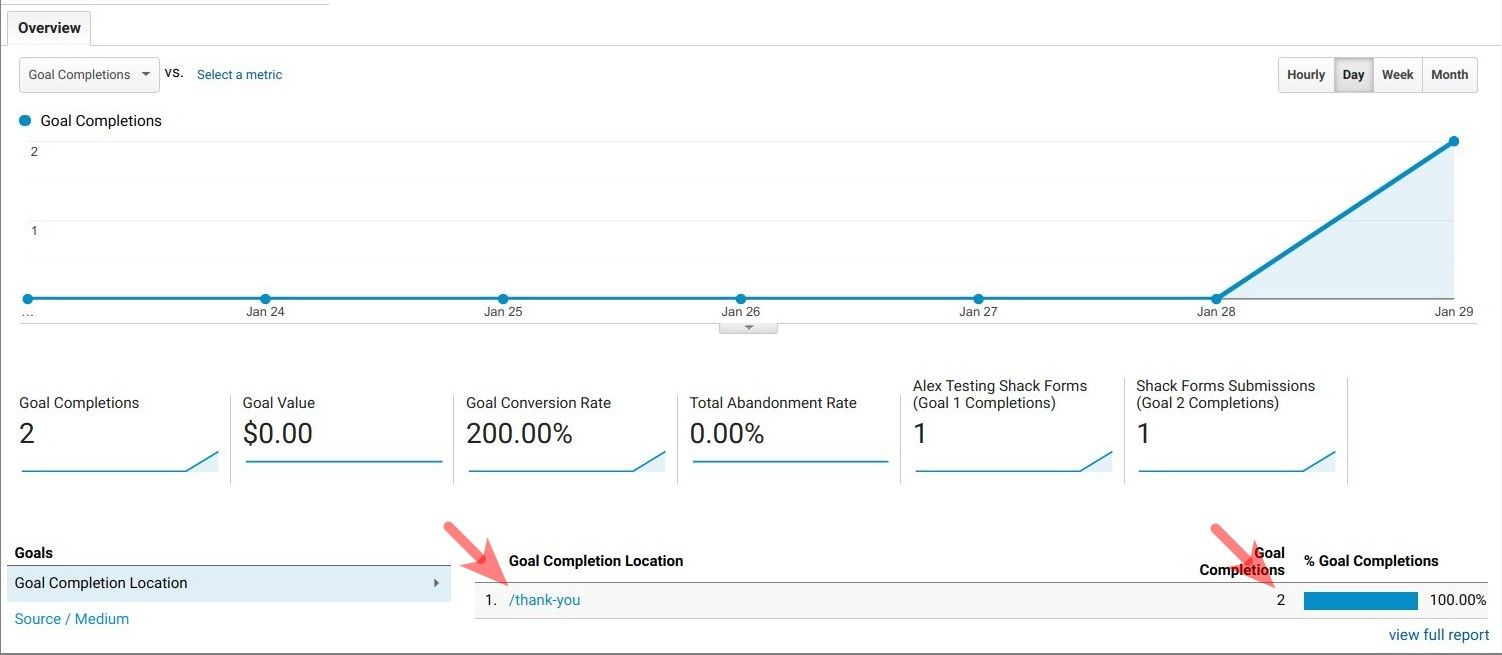Open the /thank-you goal location link
This screenshot has width=1502, height=655.
point(544,600)
